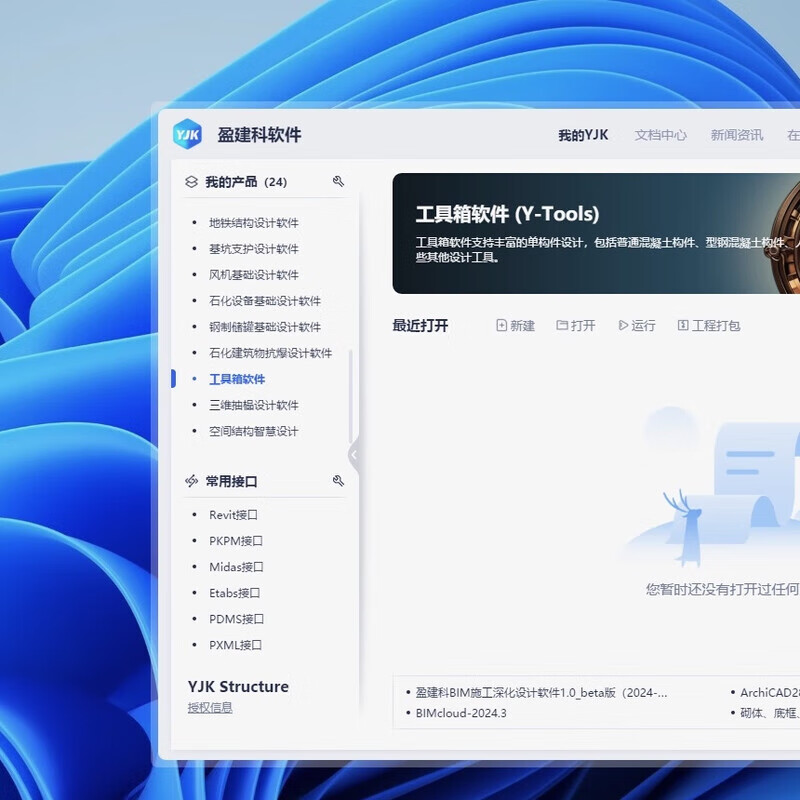Click the product list vertical scrollbar
This screenshot has width=800, height=800.
coord(350,395)
